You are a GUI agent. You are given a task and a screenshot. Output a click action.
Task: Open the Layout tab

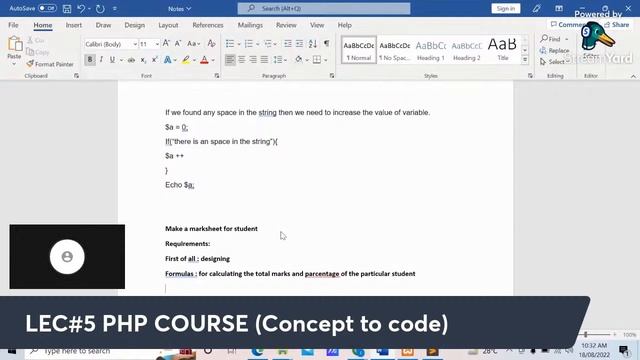click(168, 25)
